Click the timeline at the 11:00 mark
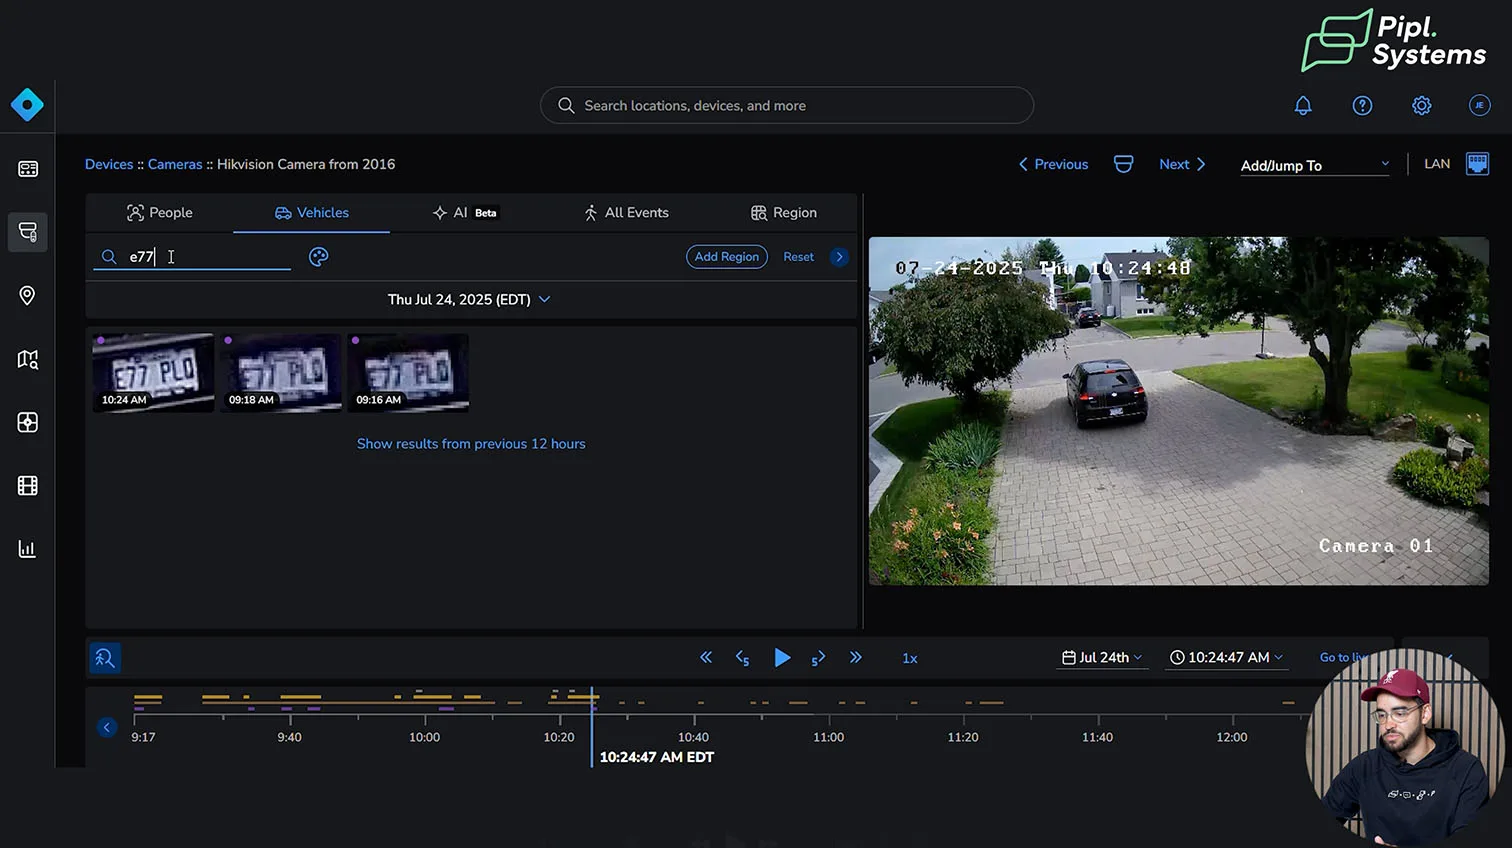This screenshot has height=848, width=1512. pos(829,718)
